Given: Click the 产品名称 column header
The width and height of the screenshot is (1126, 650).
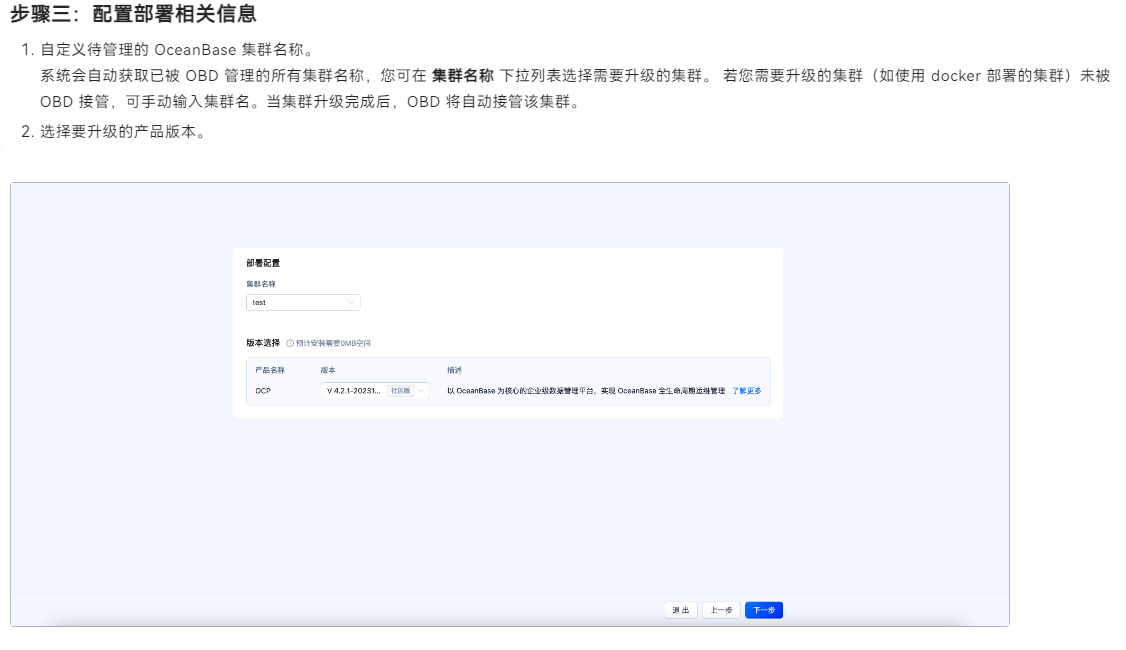Looking at the screenshot, I should (270, 370).
